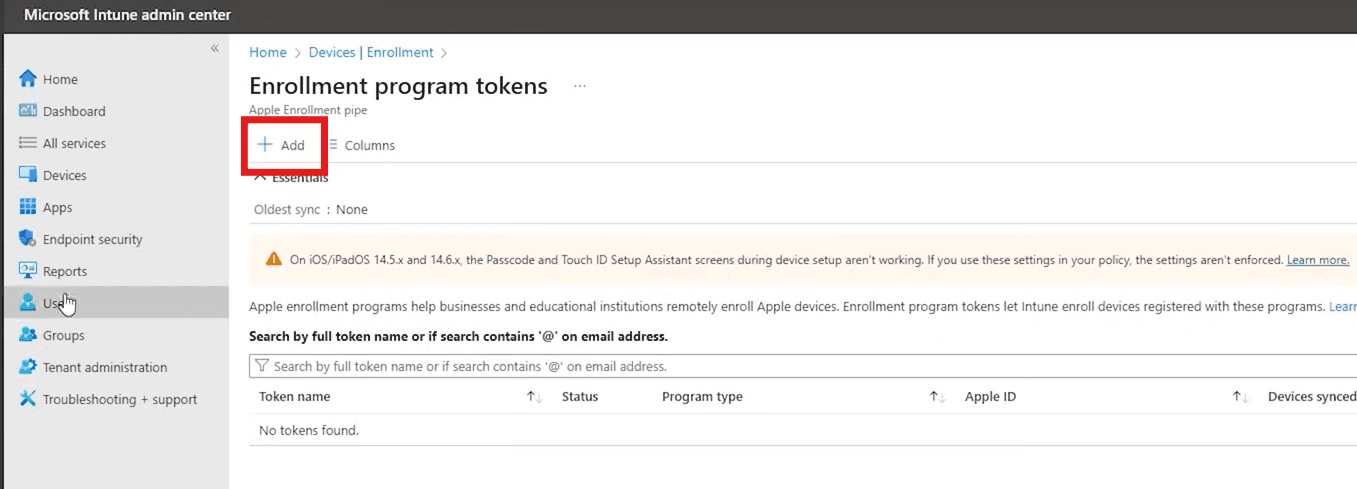
Task: Click the Devices | Enrollment breadcrumb
Action: tap(371, 52)
